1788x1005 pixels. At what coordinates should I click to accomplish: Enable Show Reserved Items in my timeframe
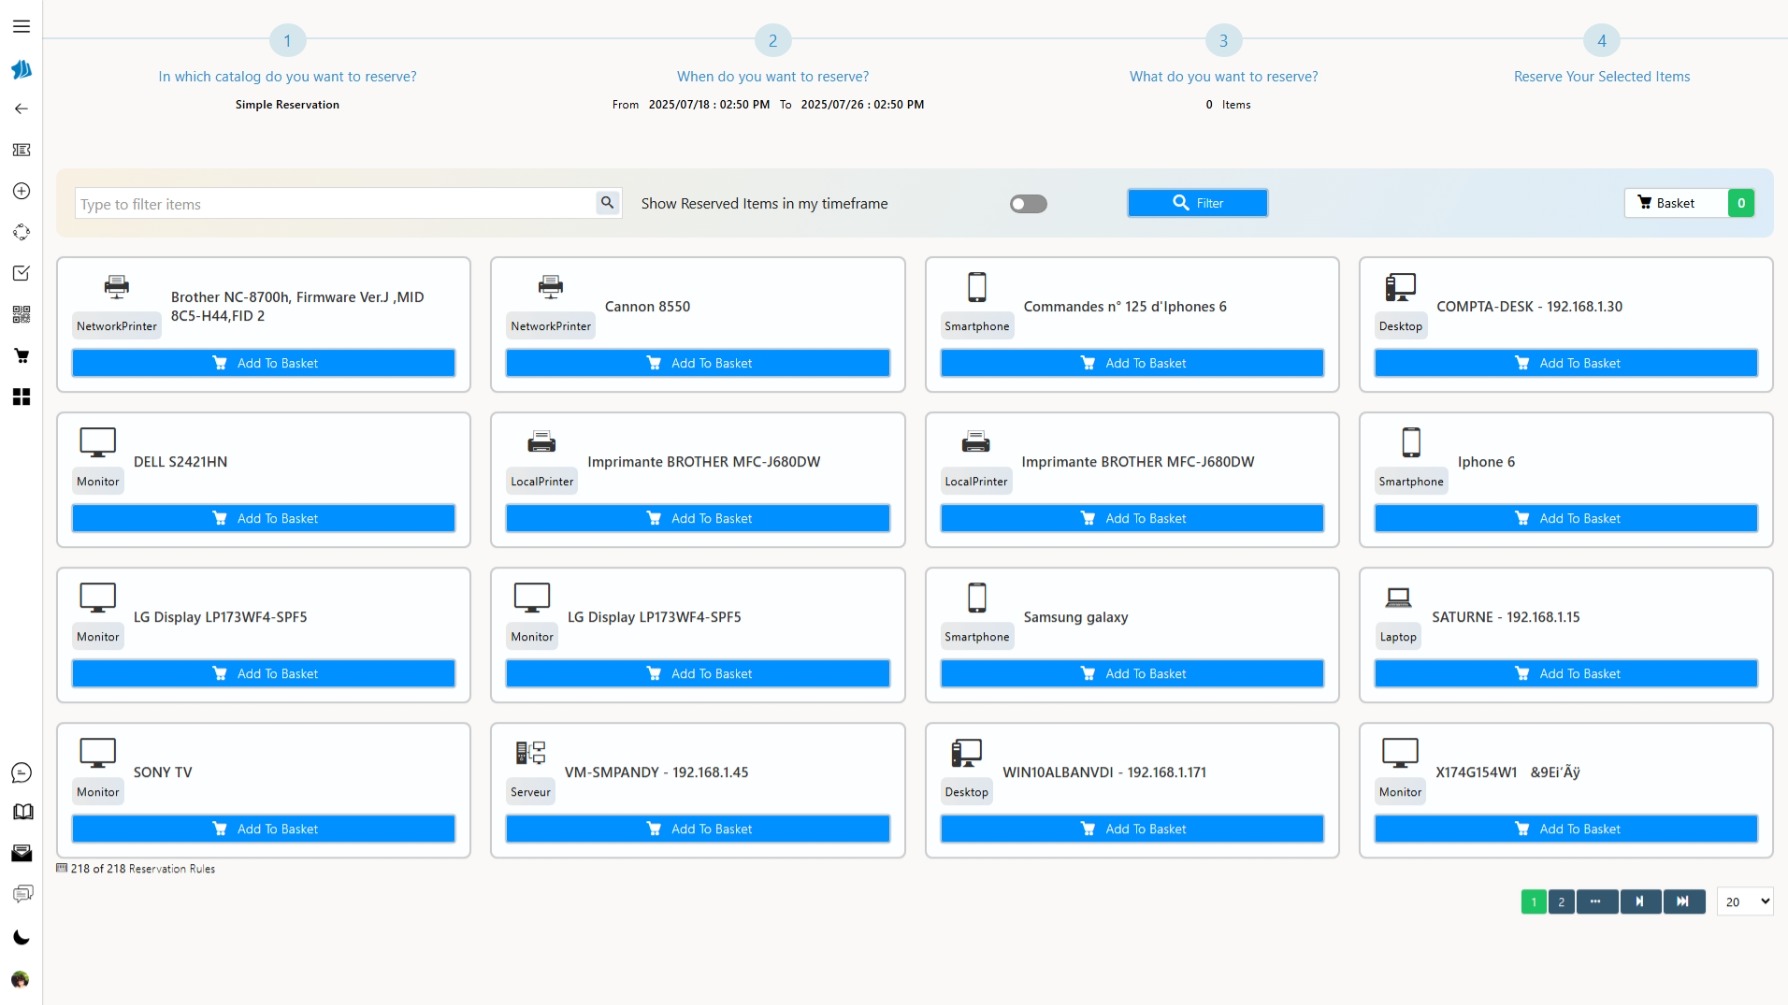click(x=1027, y=204)
